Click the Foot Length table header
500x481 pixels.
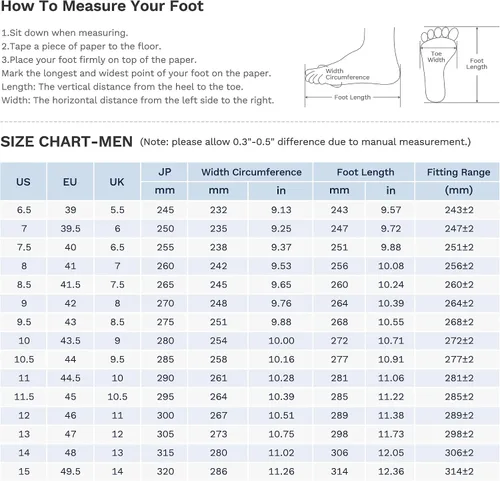365,172
